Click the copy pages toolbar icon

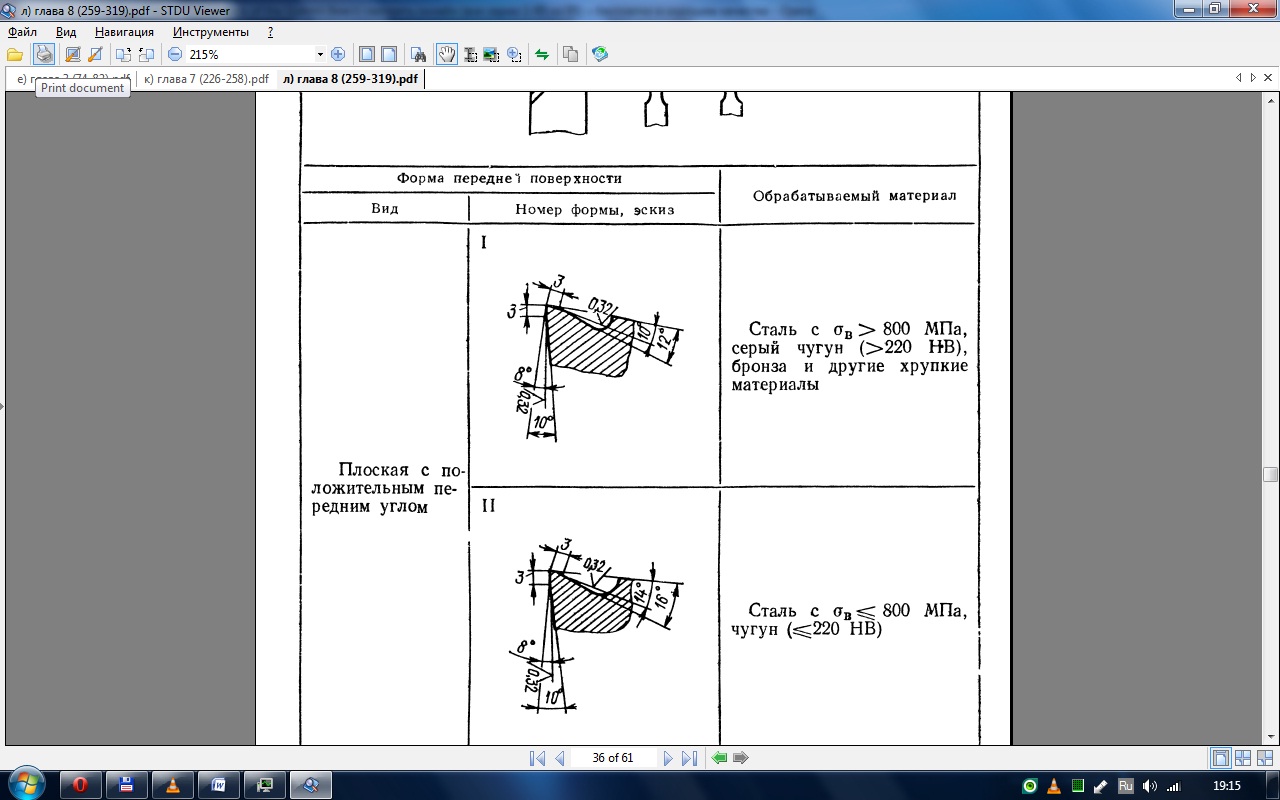[x=571, y=54]
